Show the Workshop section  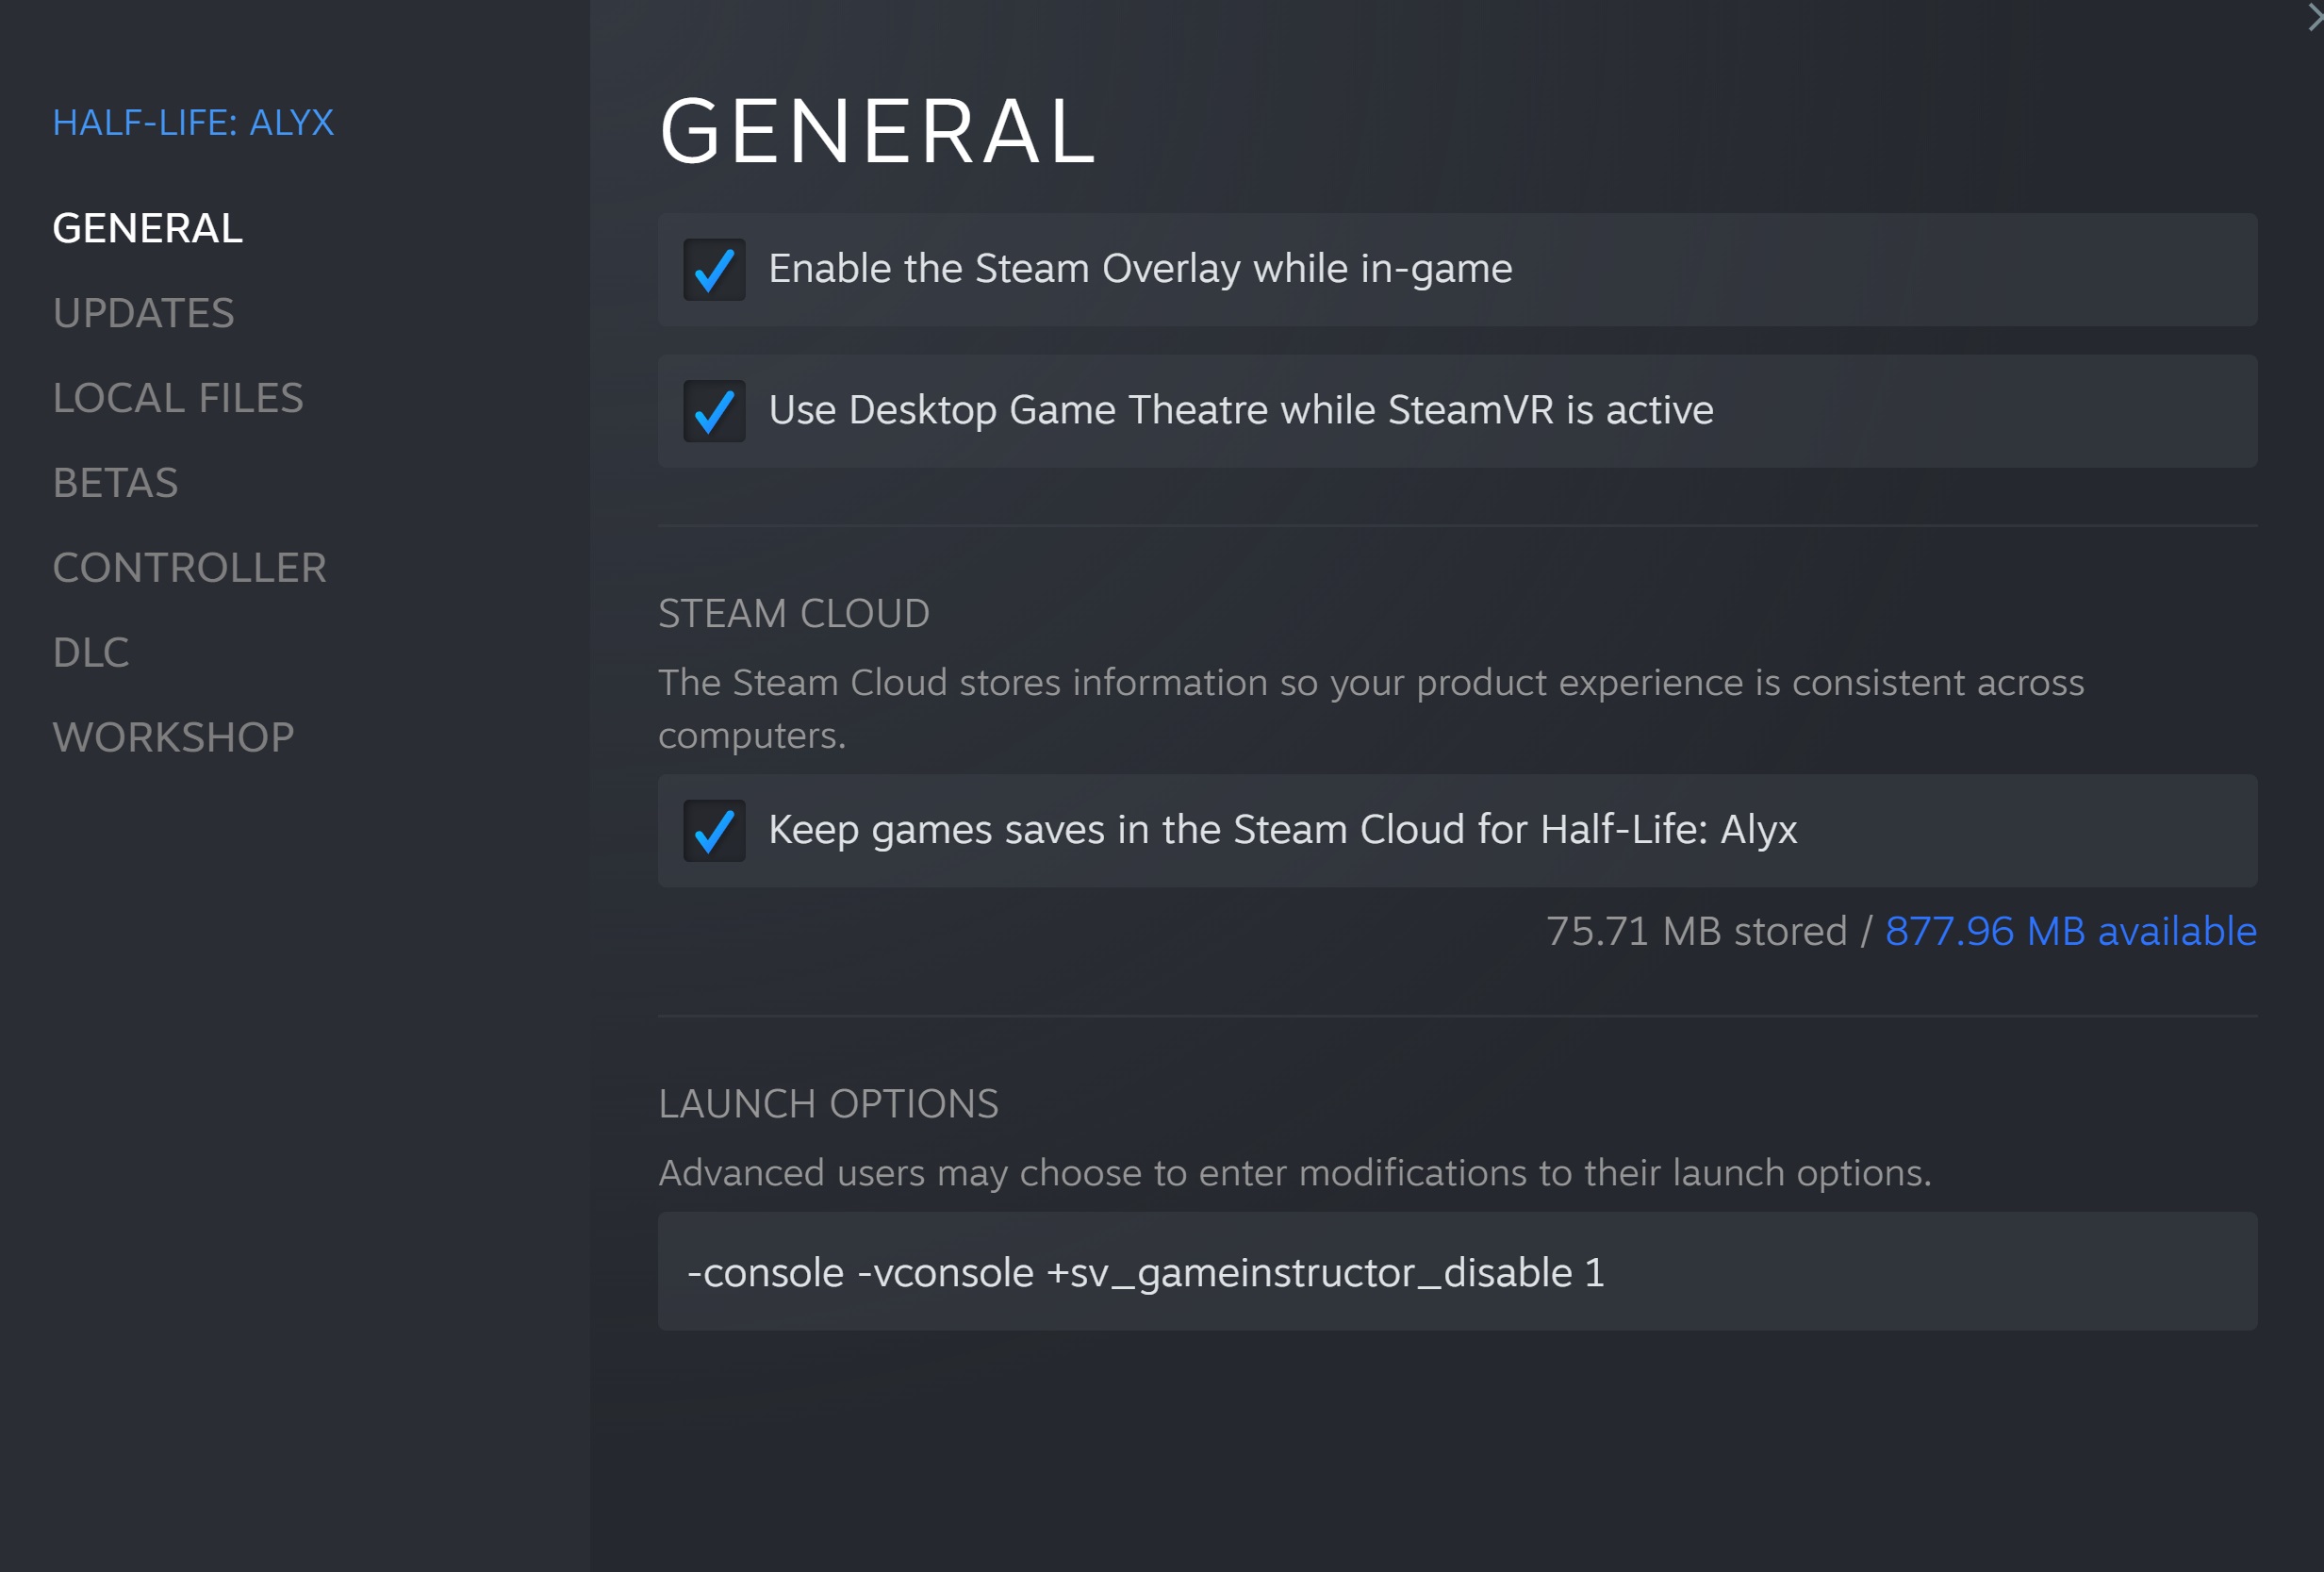click(x=173, y=738)
